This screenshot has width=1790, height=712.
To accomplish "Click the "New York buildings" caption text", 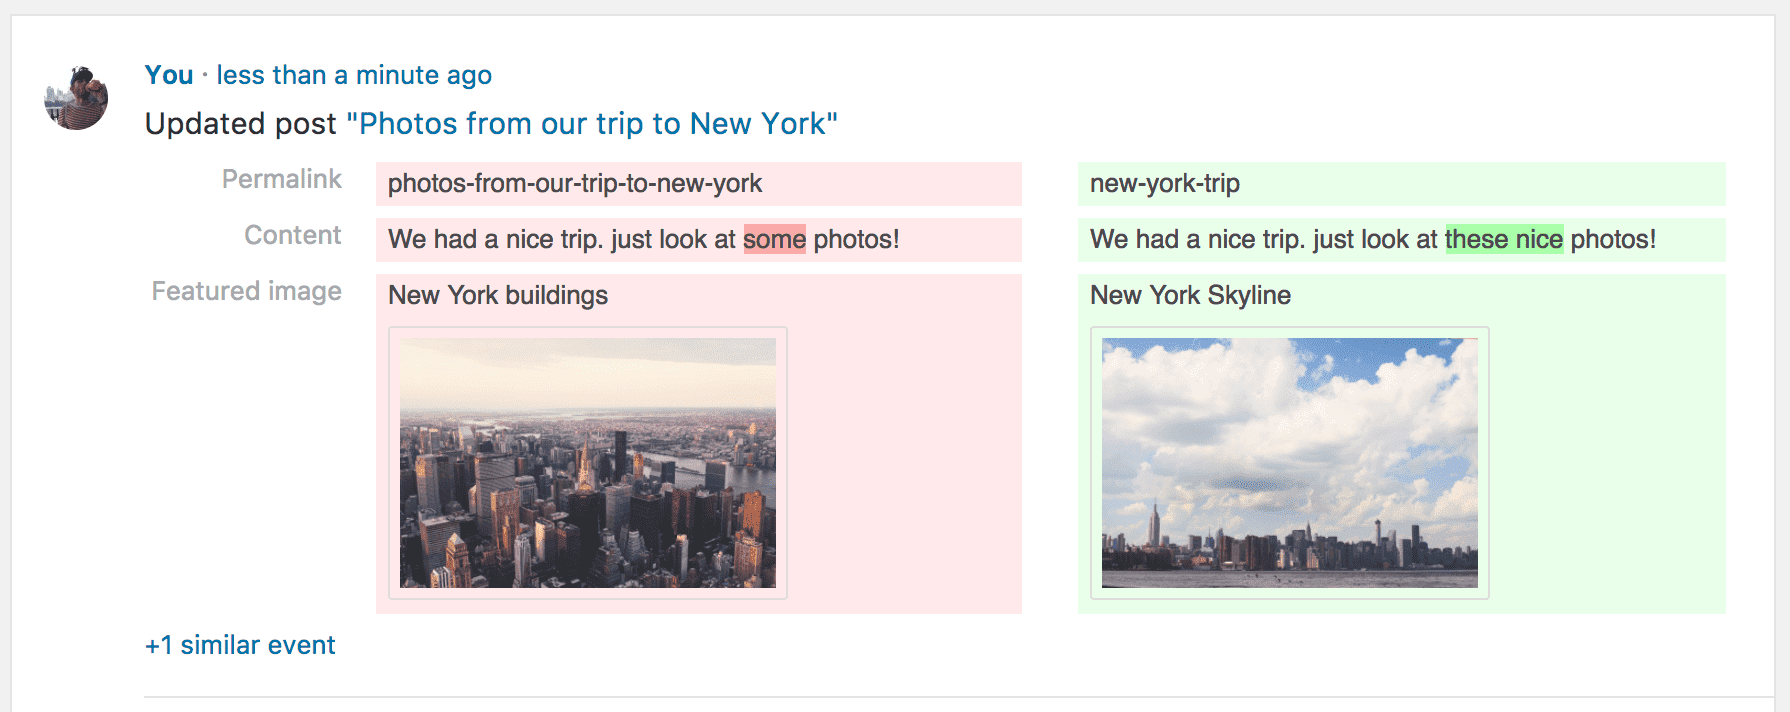I will [497, 295].
